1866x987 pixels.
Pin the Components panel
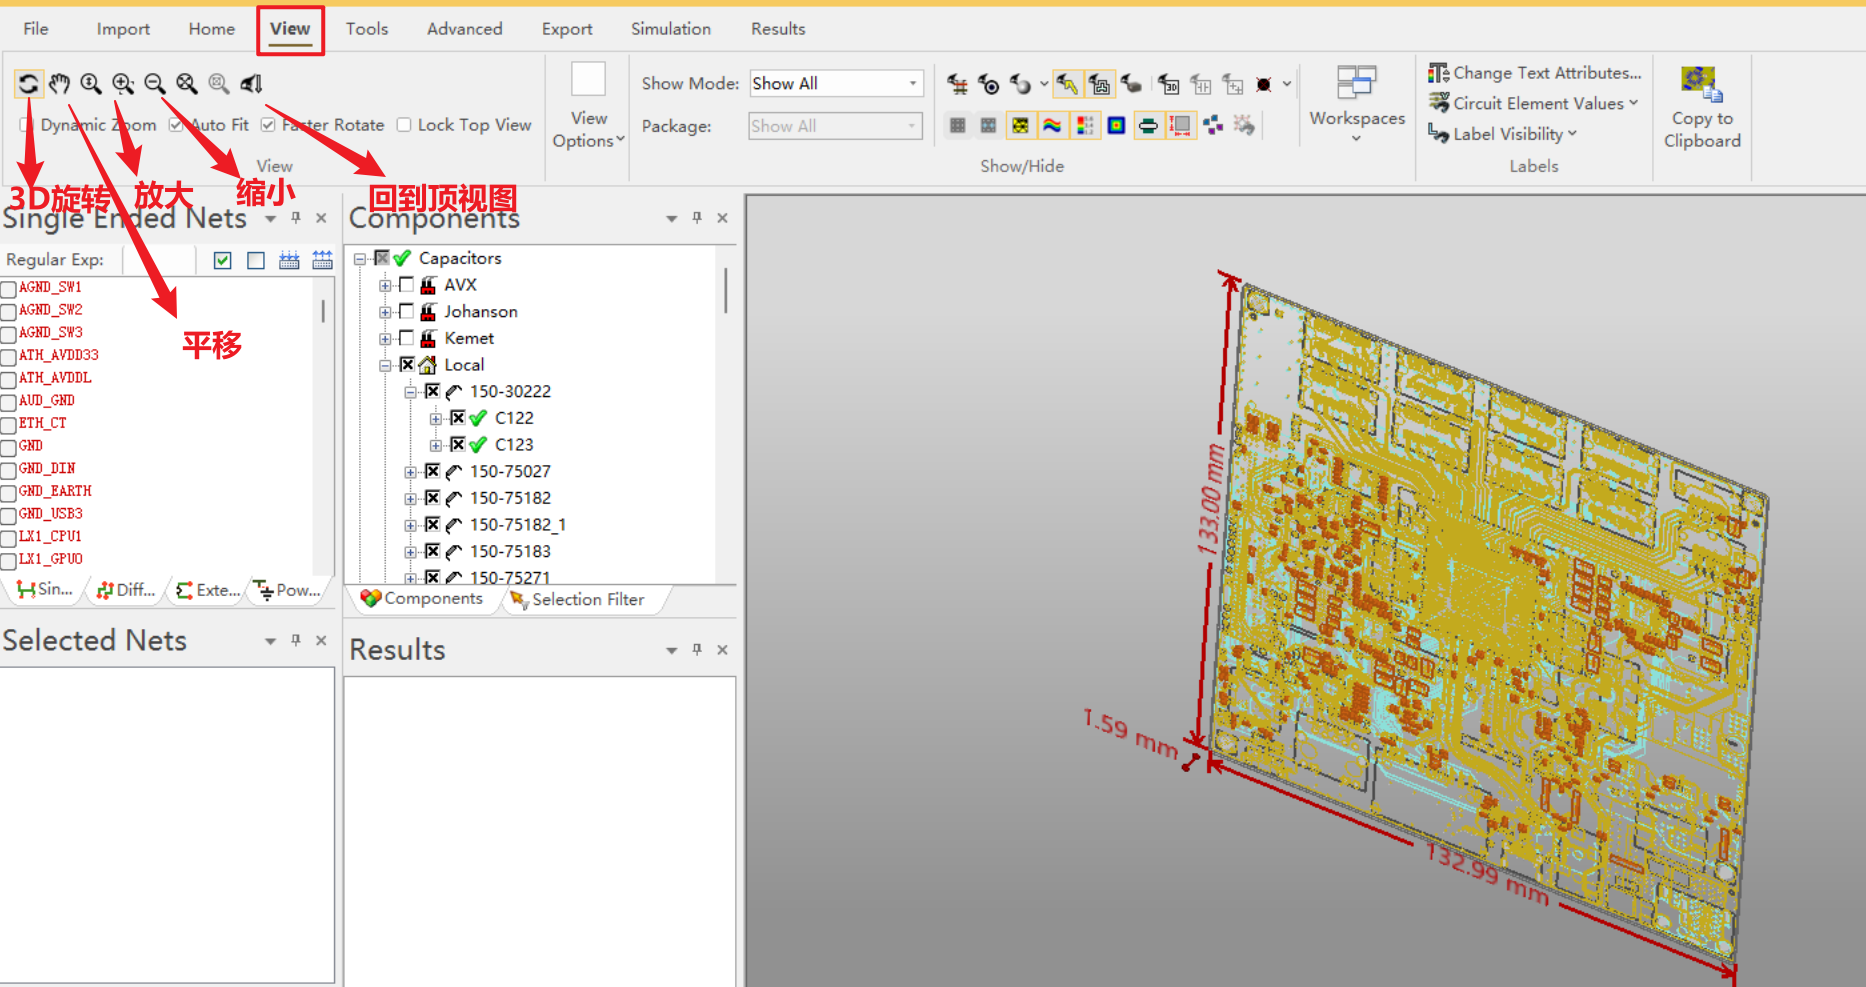pos(697,217)
